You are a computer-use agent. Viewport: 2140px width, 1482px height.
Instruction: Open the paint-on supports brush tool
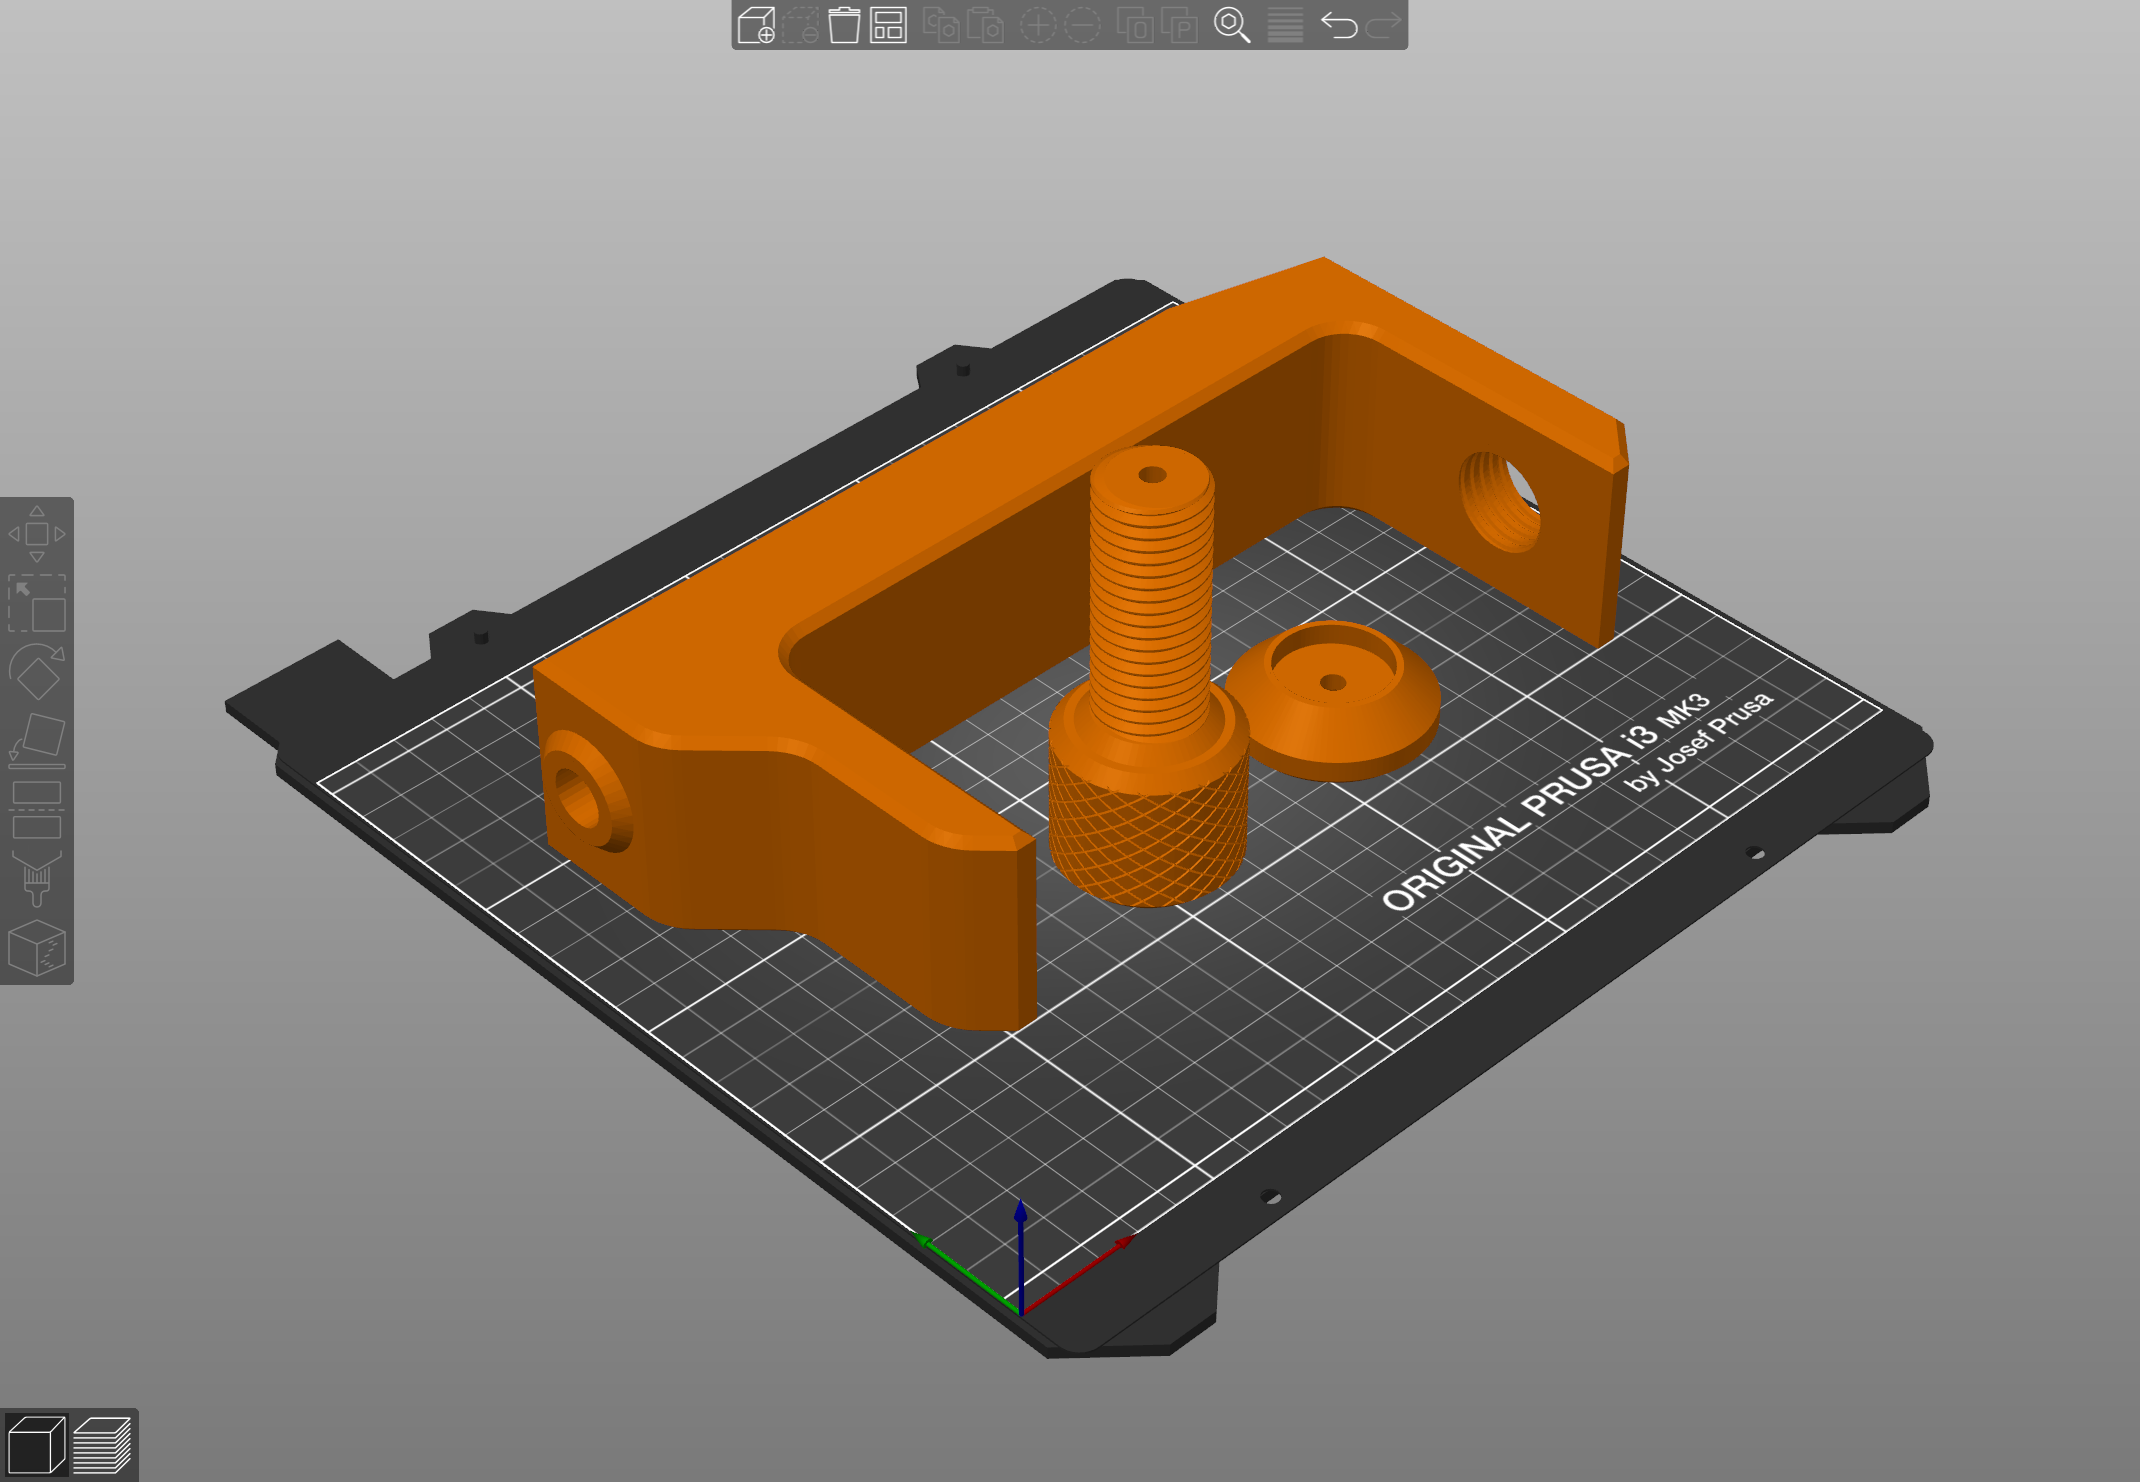37,879
